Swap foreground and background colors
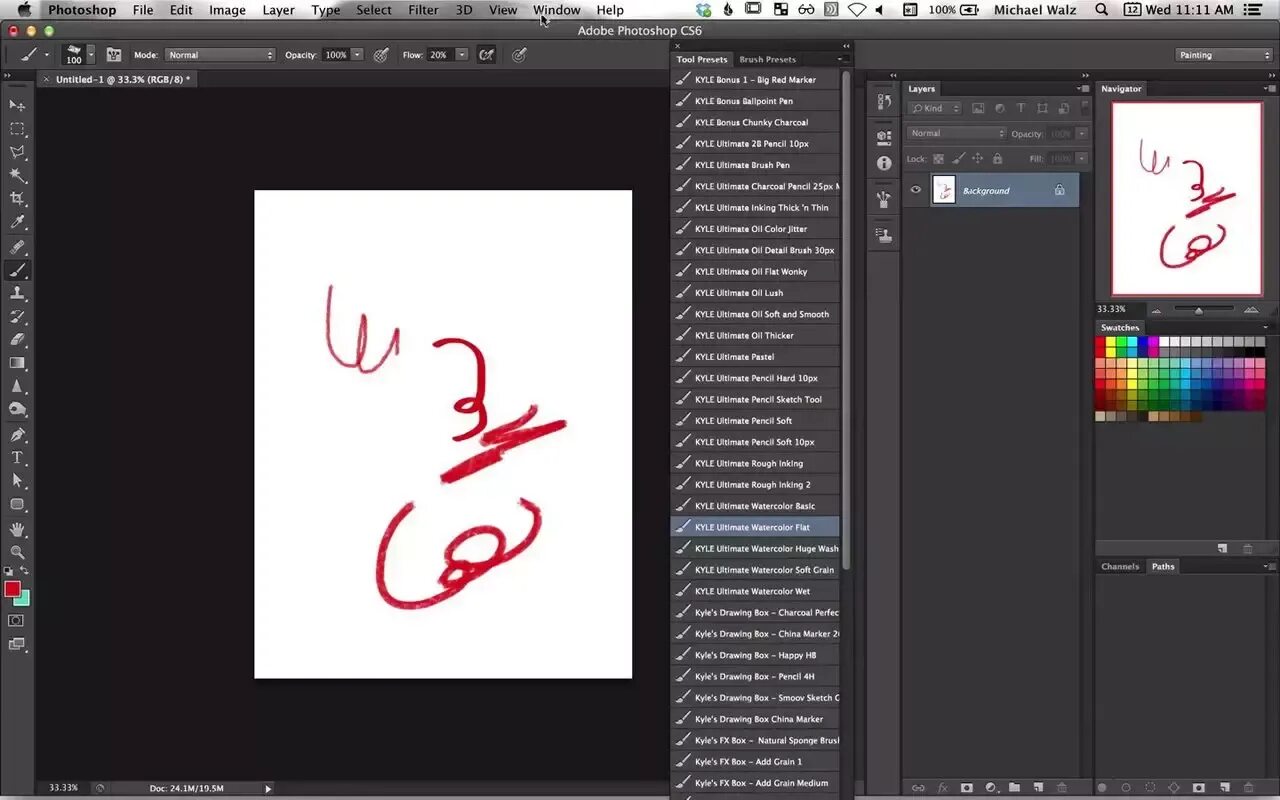The height and width of the screenshot is (800, 1280). click(x=25, y=571)
